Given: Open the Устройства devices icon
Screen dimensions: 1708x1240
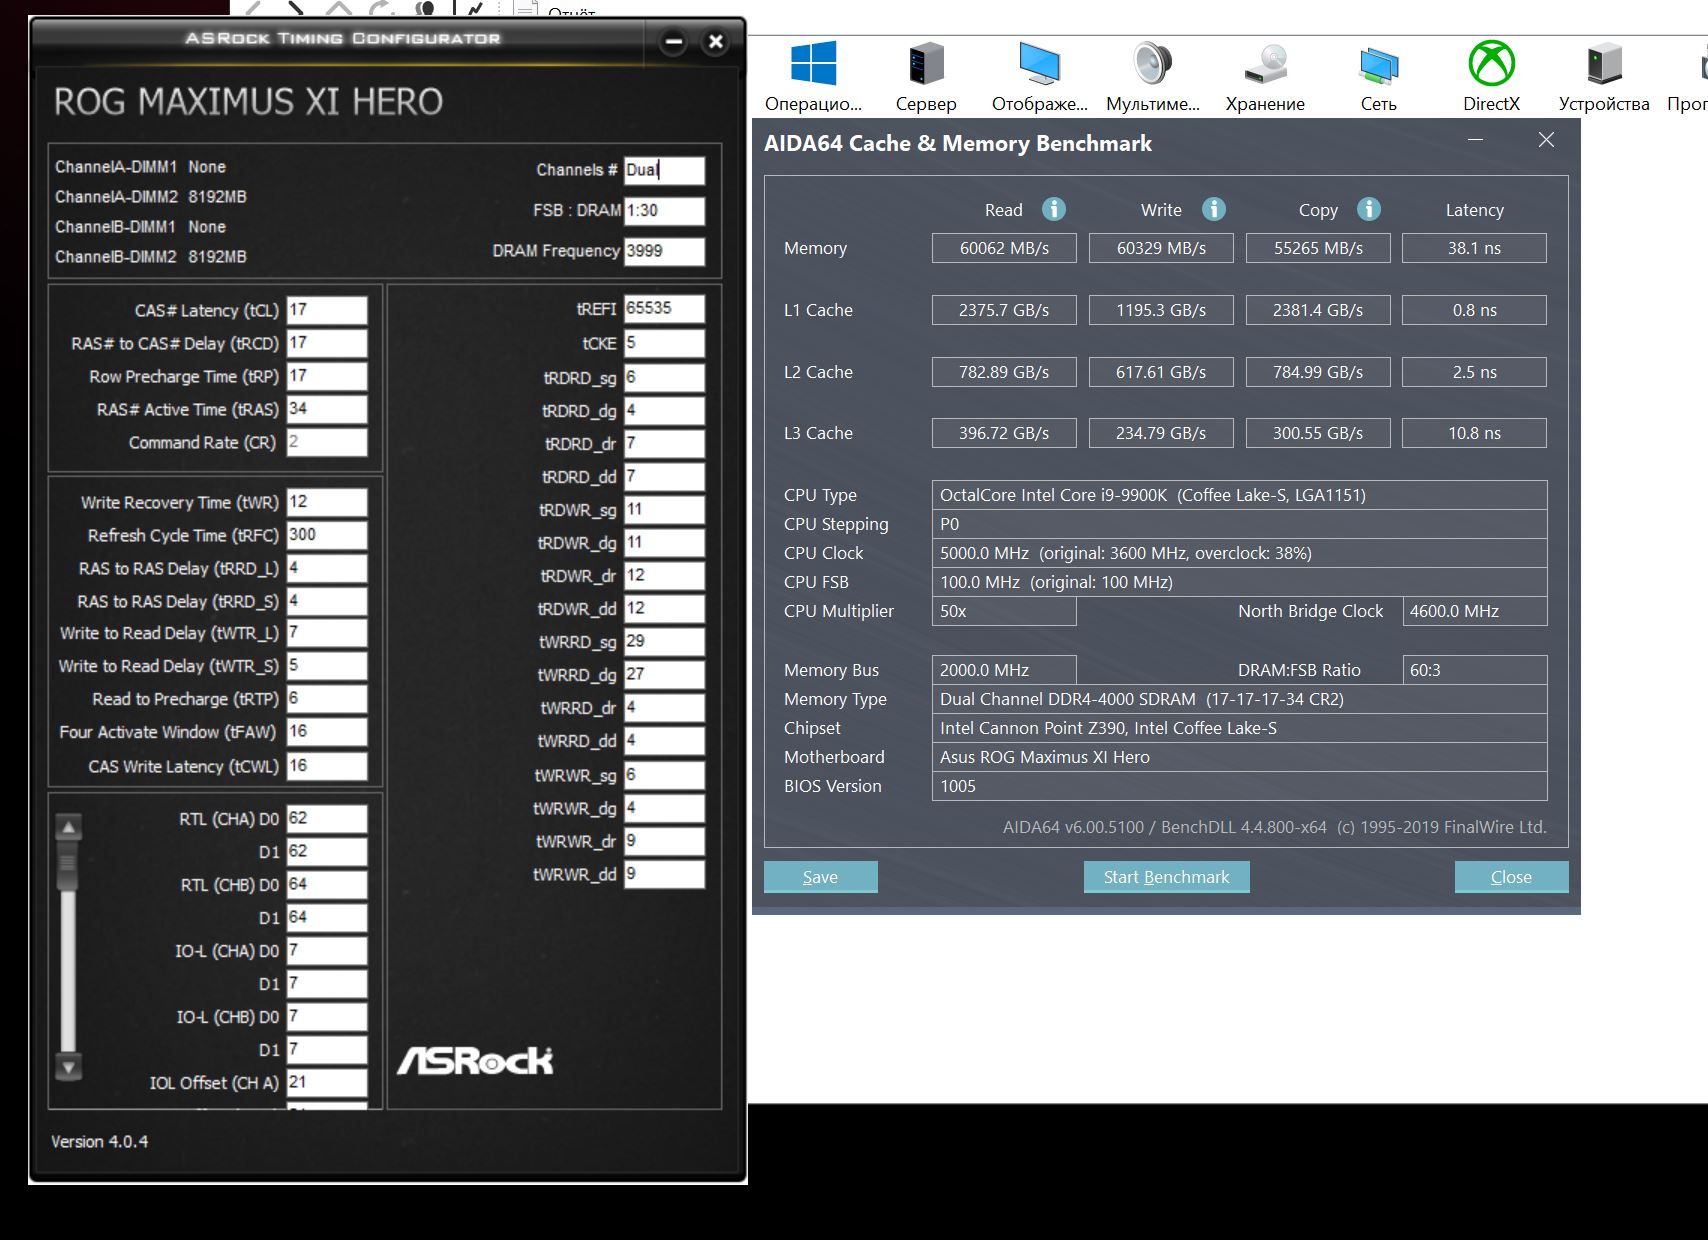Looking at the screenshot, I should pyautogui.click(x=1604, y=64).
